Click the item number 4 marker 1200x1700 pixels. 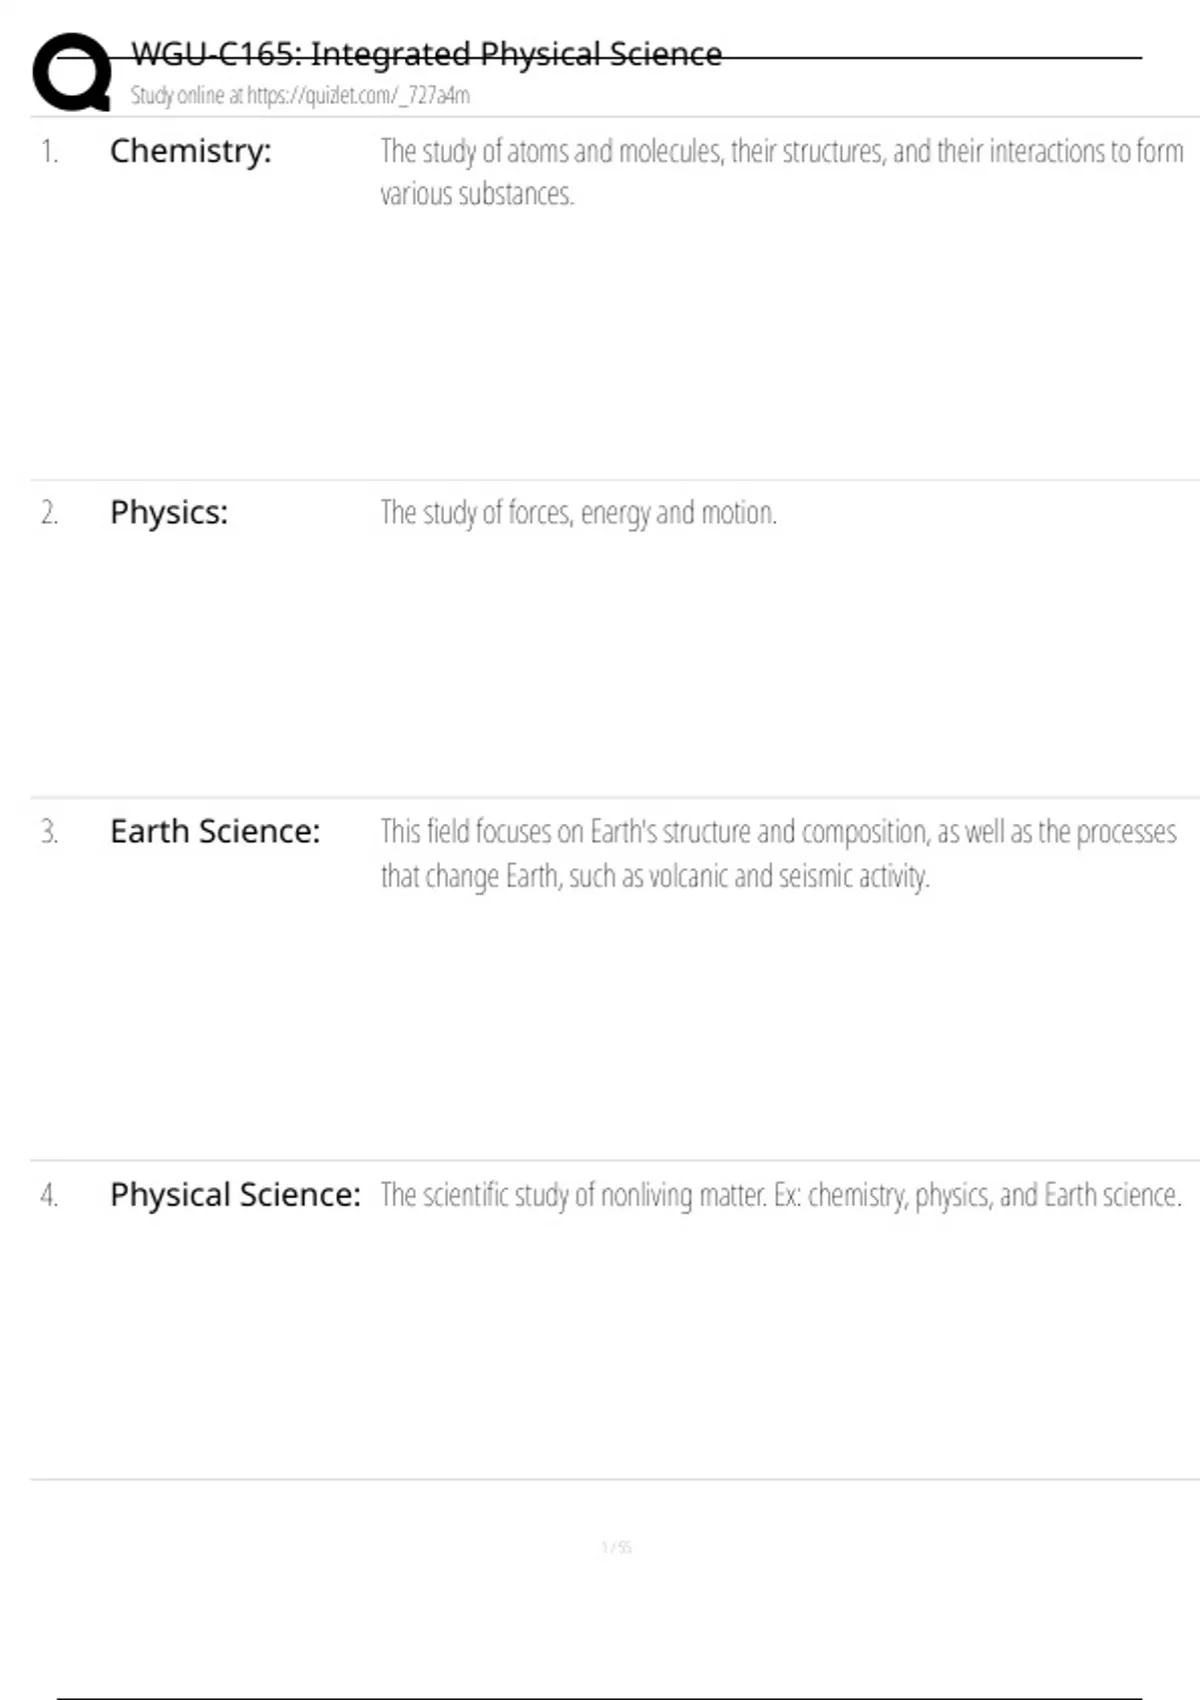[x=49, y=1196]
